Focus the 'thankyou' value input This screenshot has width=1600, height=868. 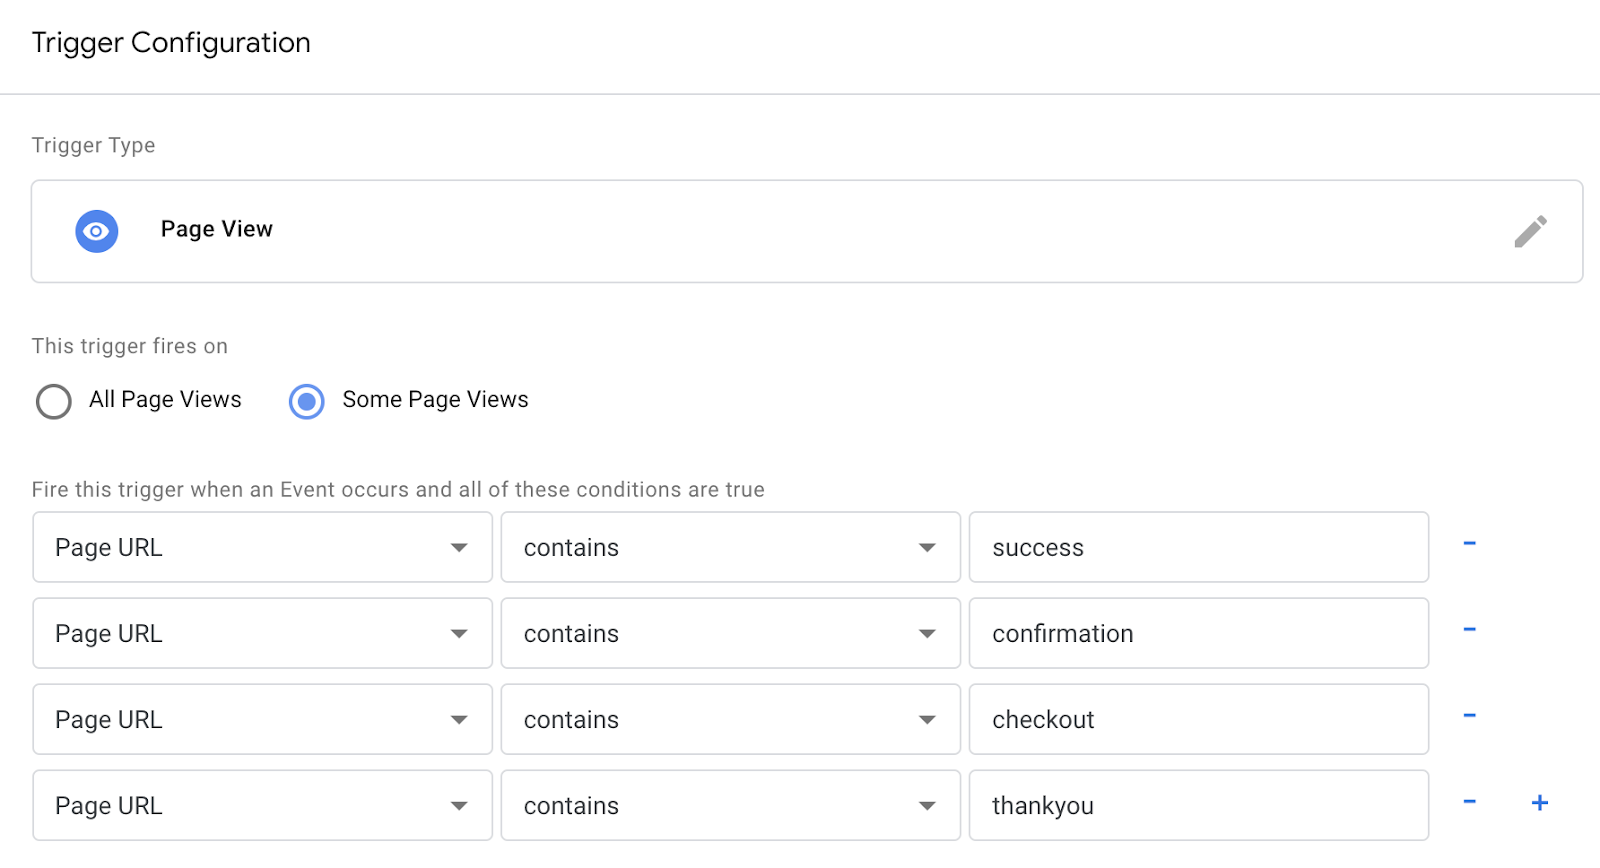1198,805
